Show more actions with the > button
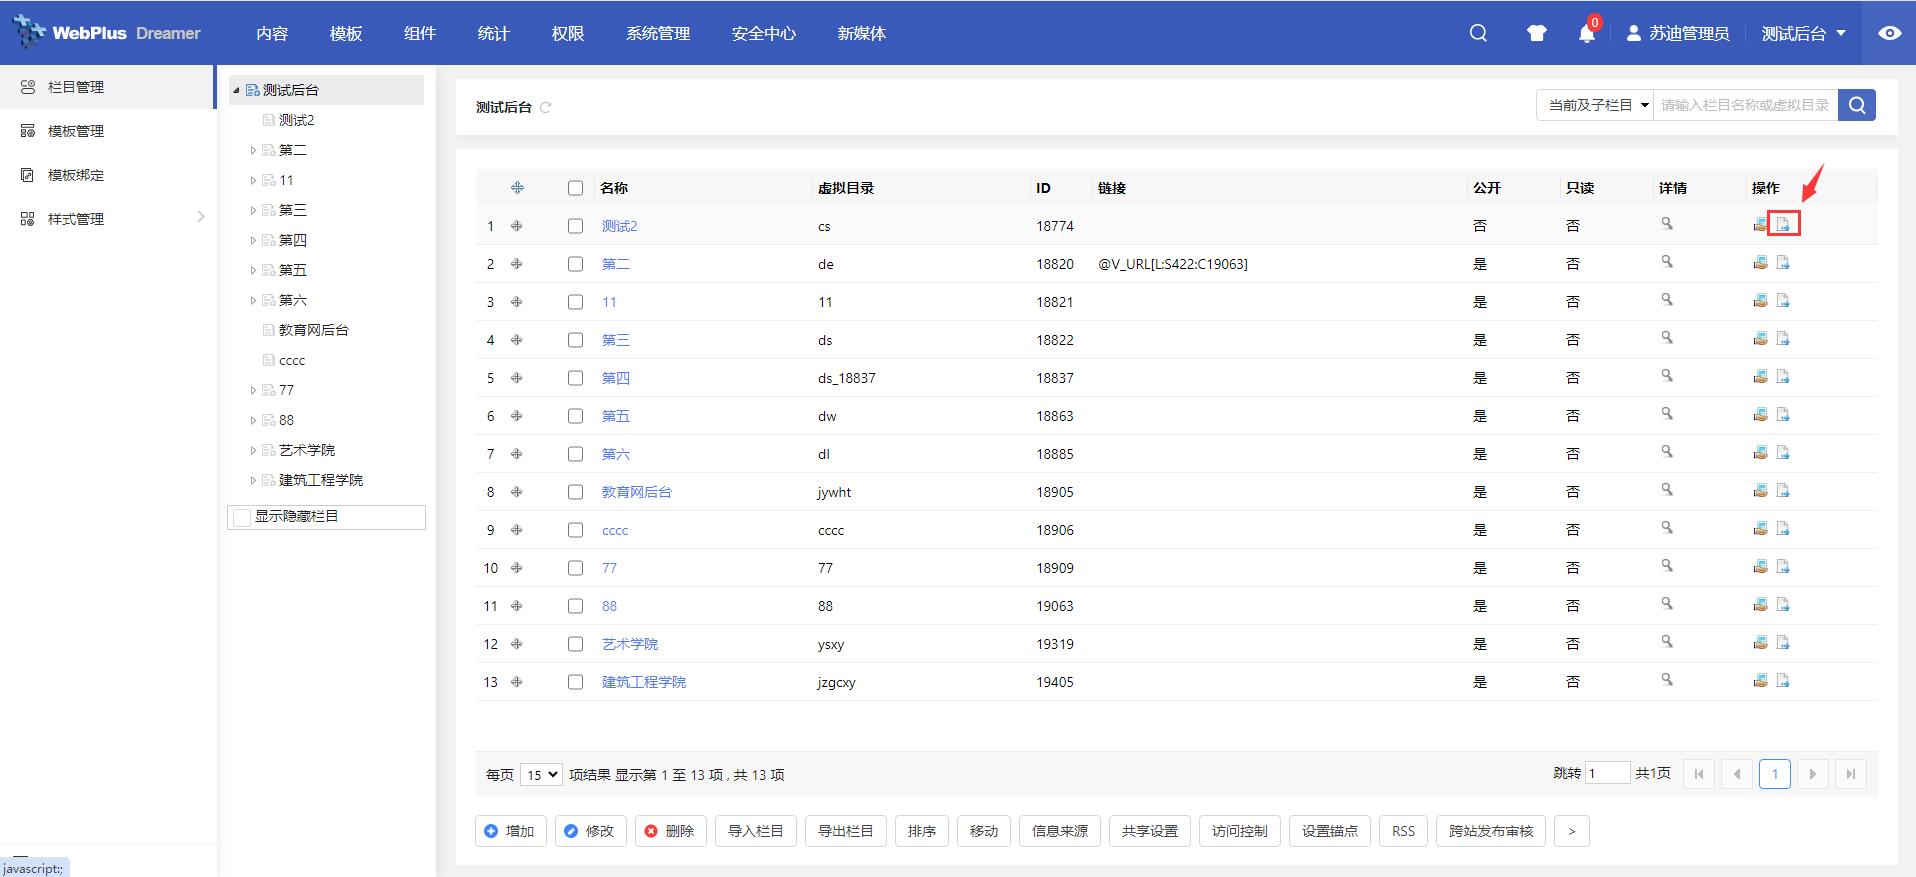Image resolution: width=1916 pixels, height=877 pixels. point(1572,831)
